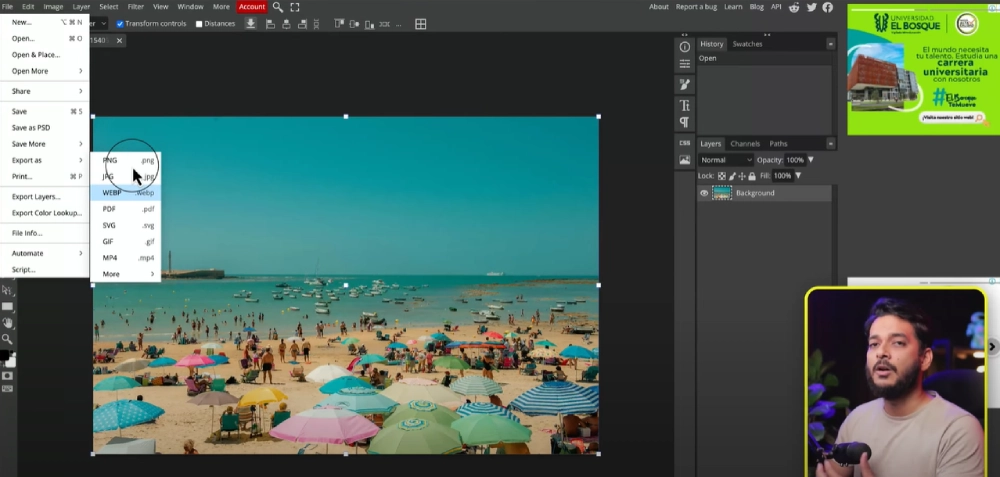Select the Path Select tool
This screenshot has width=1000, height=477.
(x=7, y=291)
